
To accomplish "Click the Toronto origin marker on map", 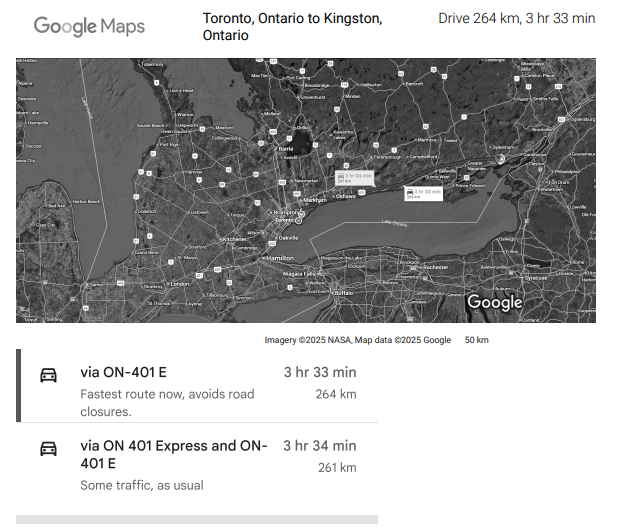I will [299, 221].
